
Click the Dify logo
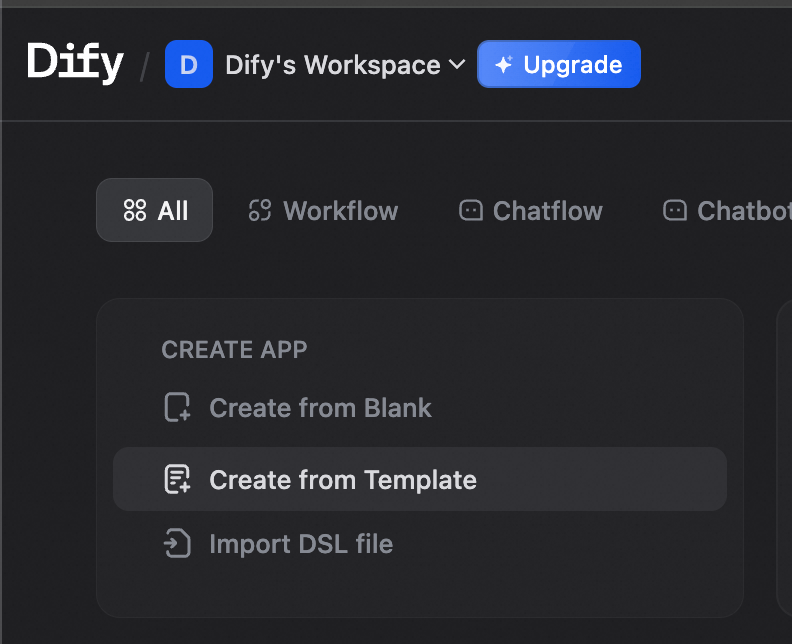coord(75,63)
